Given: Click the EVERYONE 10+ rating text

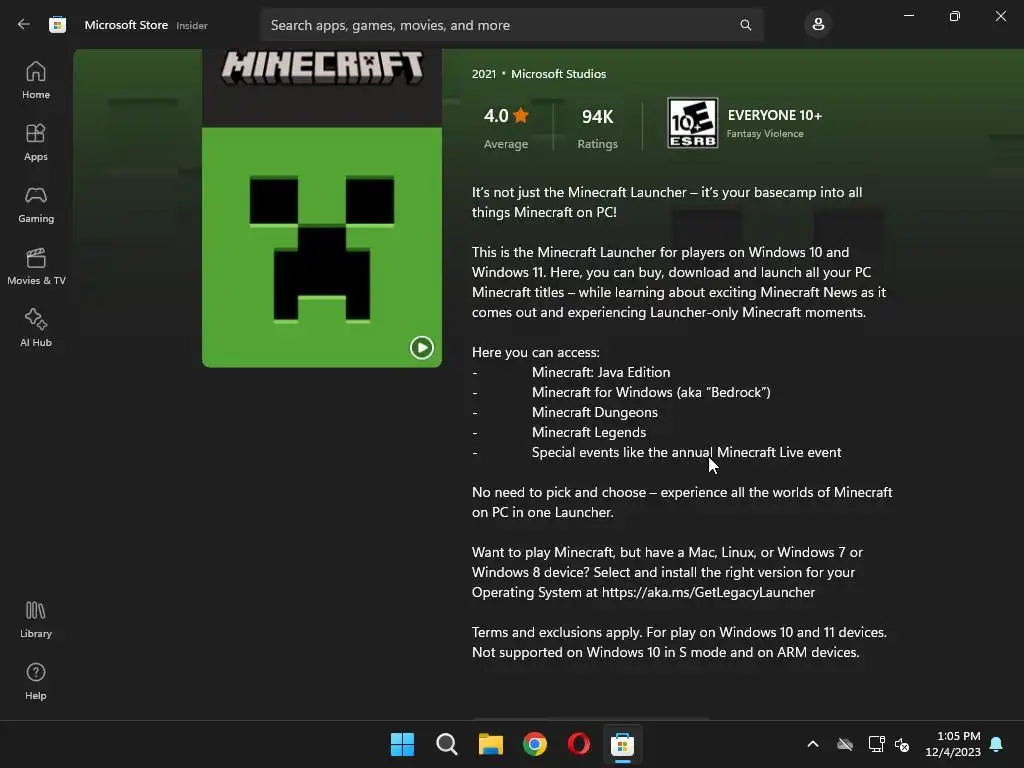Looking at the screenshot, I should click(x=775, y=115).
